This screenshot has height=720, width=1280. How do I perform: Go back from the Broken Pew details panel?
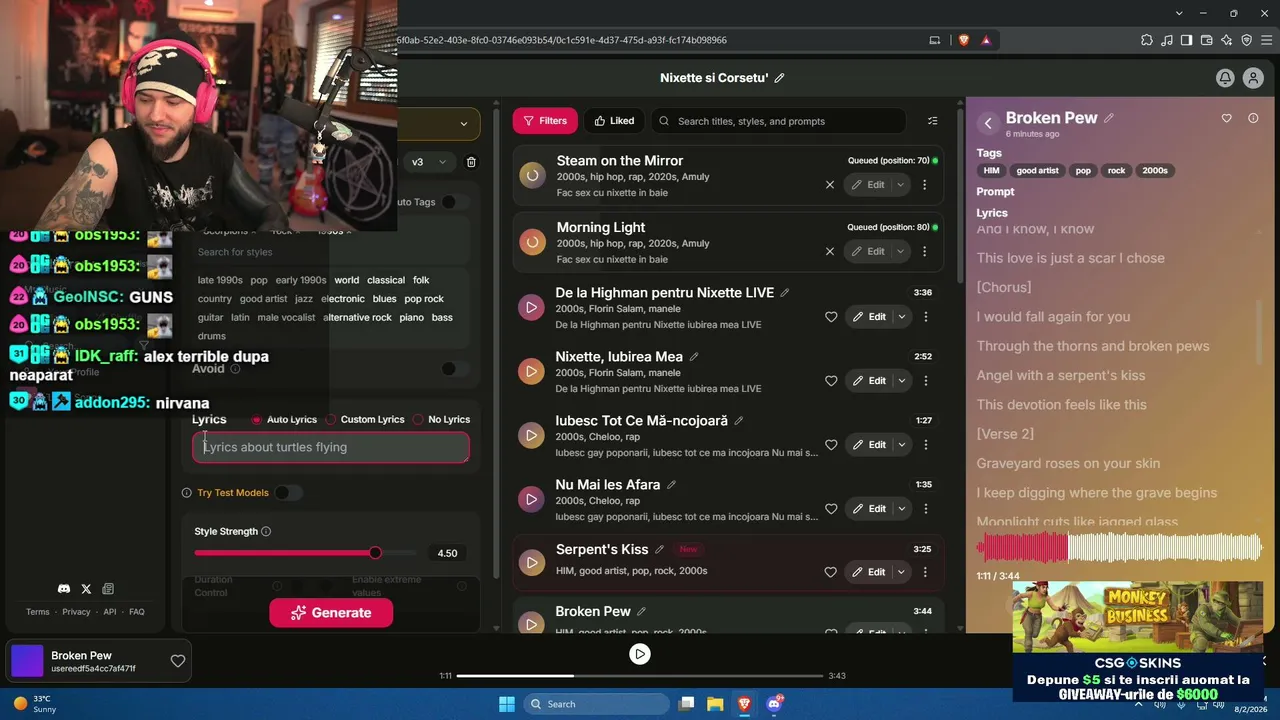(988, 123)
